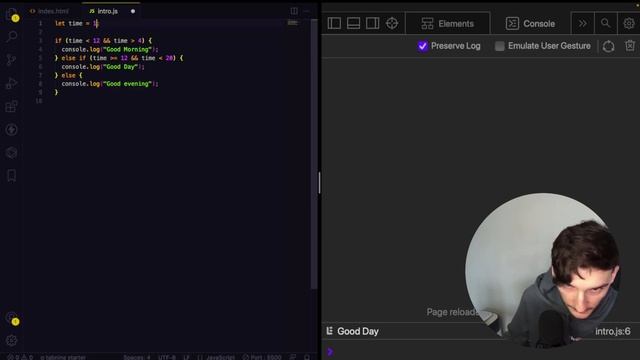Click the minimap in the code editor

pyautogui.click(x=292, y=23)
